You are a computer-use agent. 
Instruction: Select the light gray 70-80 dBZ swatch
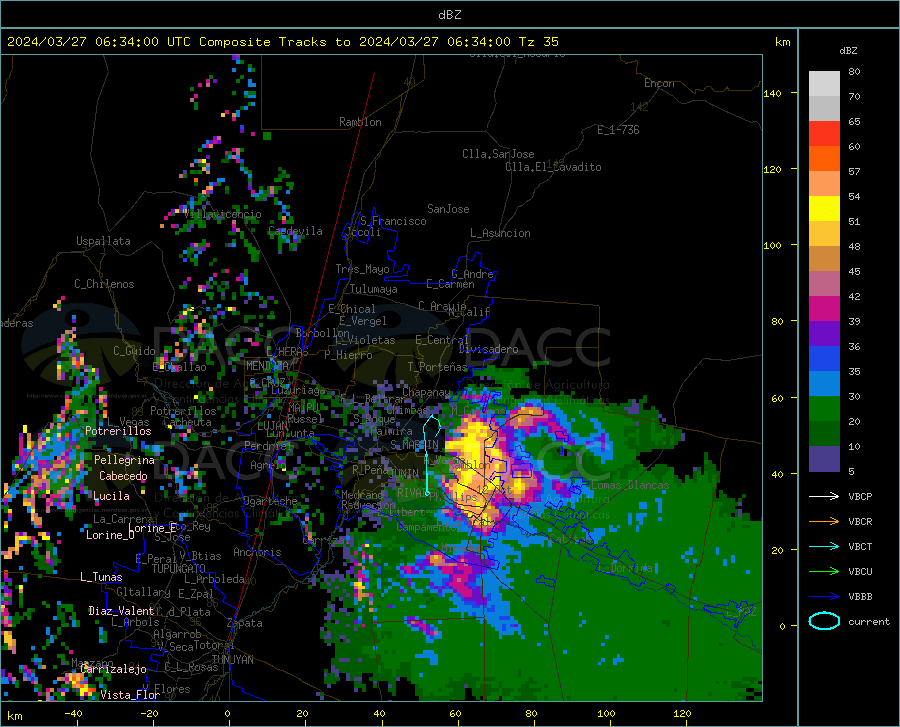click(824, 83)
